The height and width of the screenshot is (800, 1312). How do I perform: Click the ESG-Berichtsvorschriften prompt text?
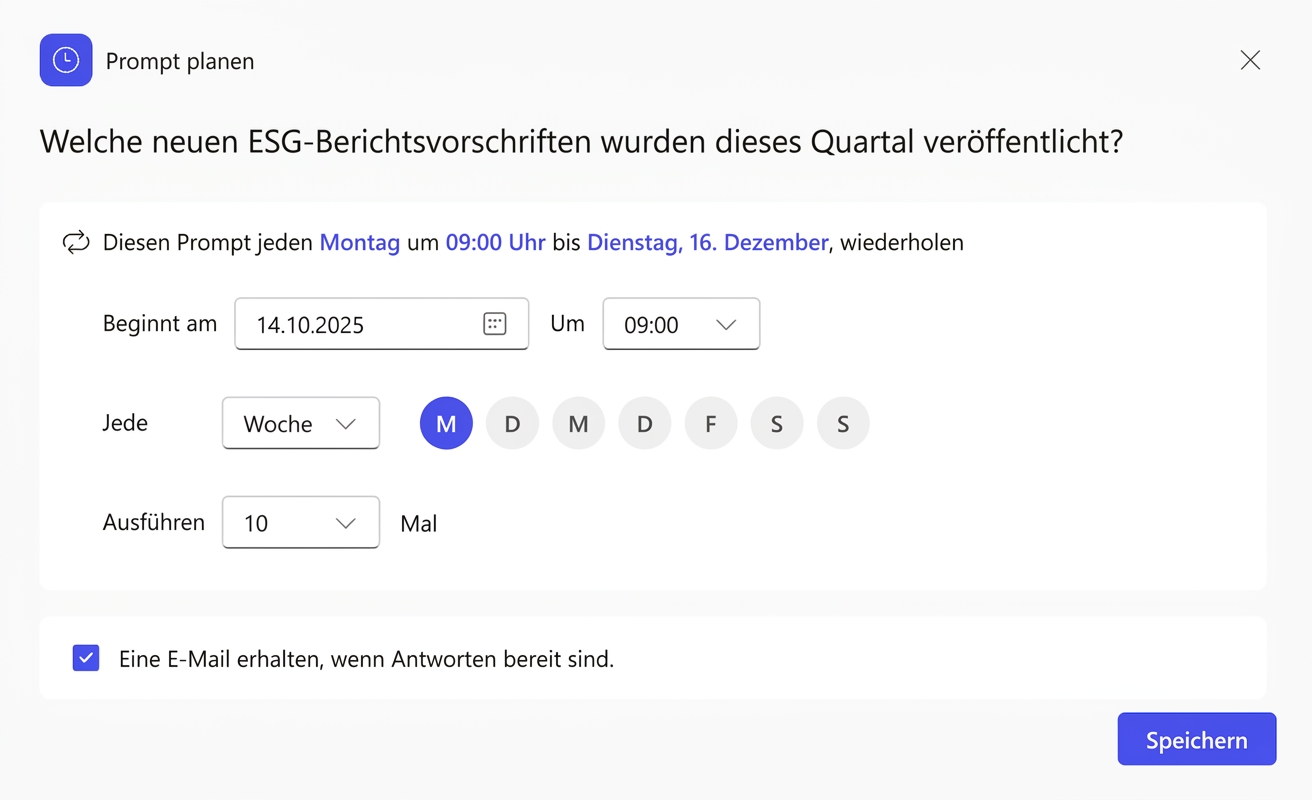[x=581, y=142]
